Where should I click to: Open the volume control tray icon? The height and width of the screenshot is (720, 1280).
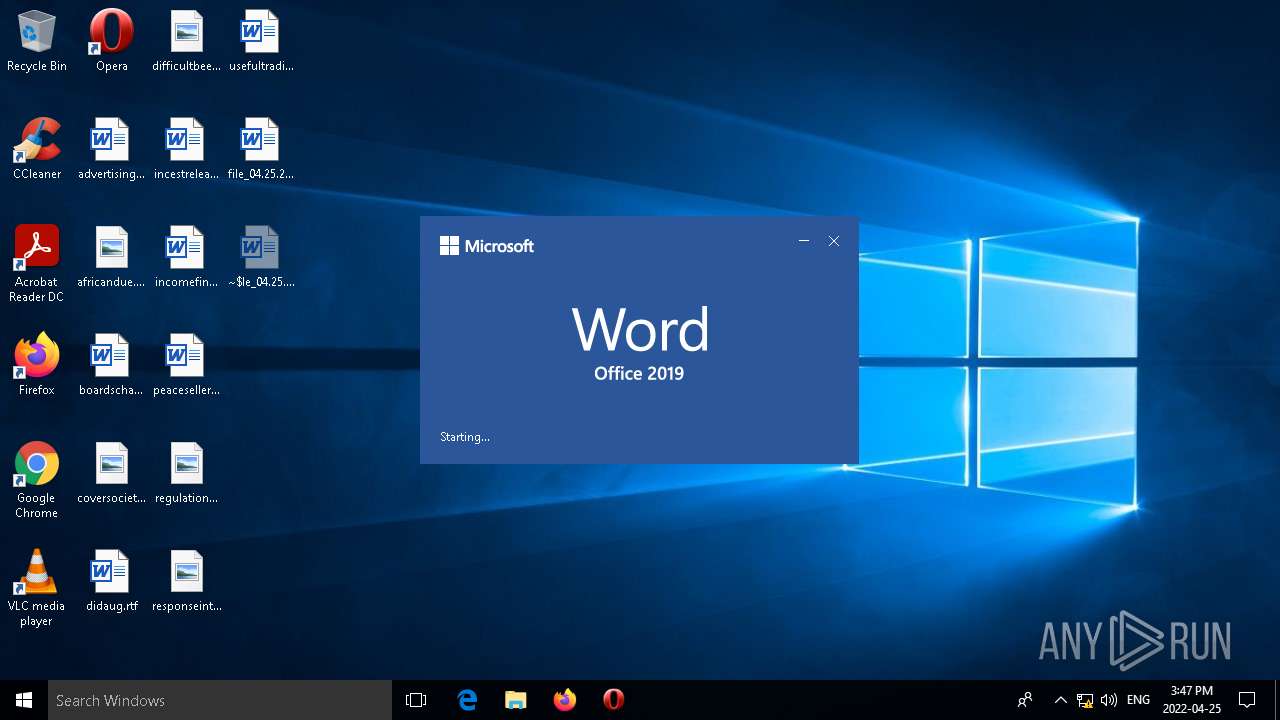(1109, 700)
